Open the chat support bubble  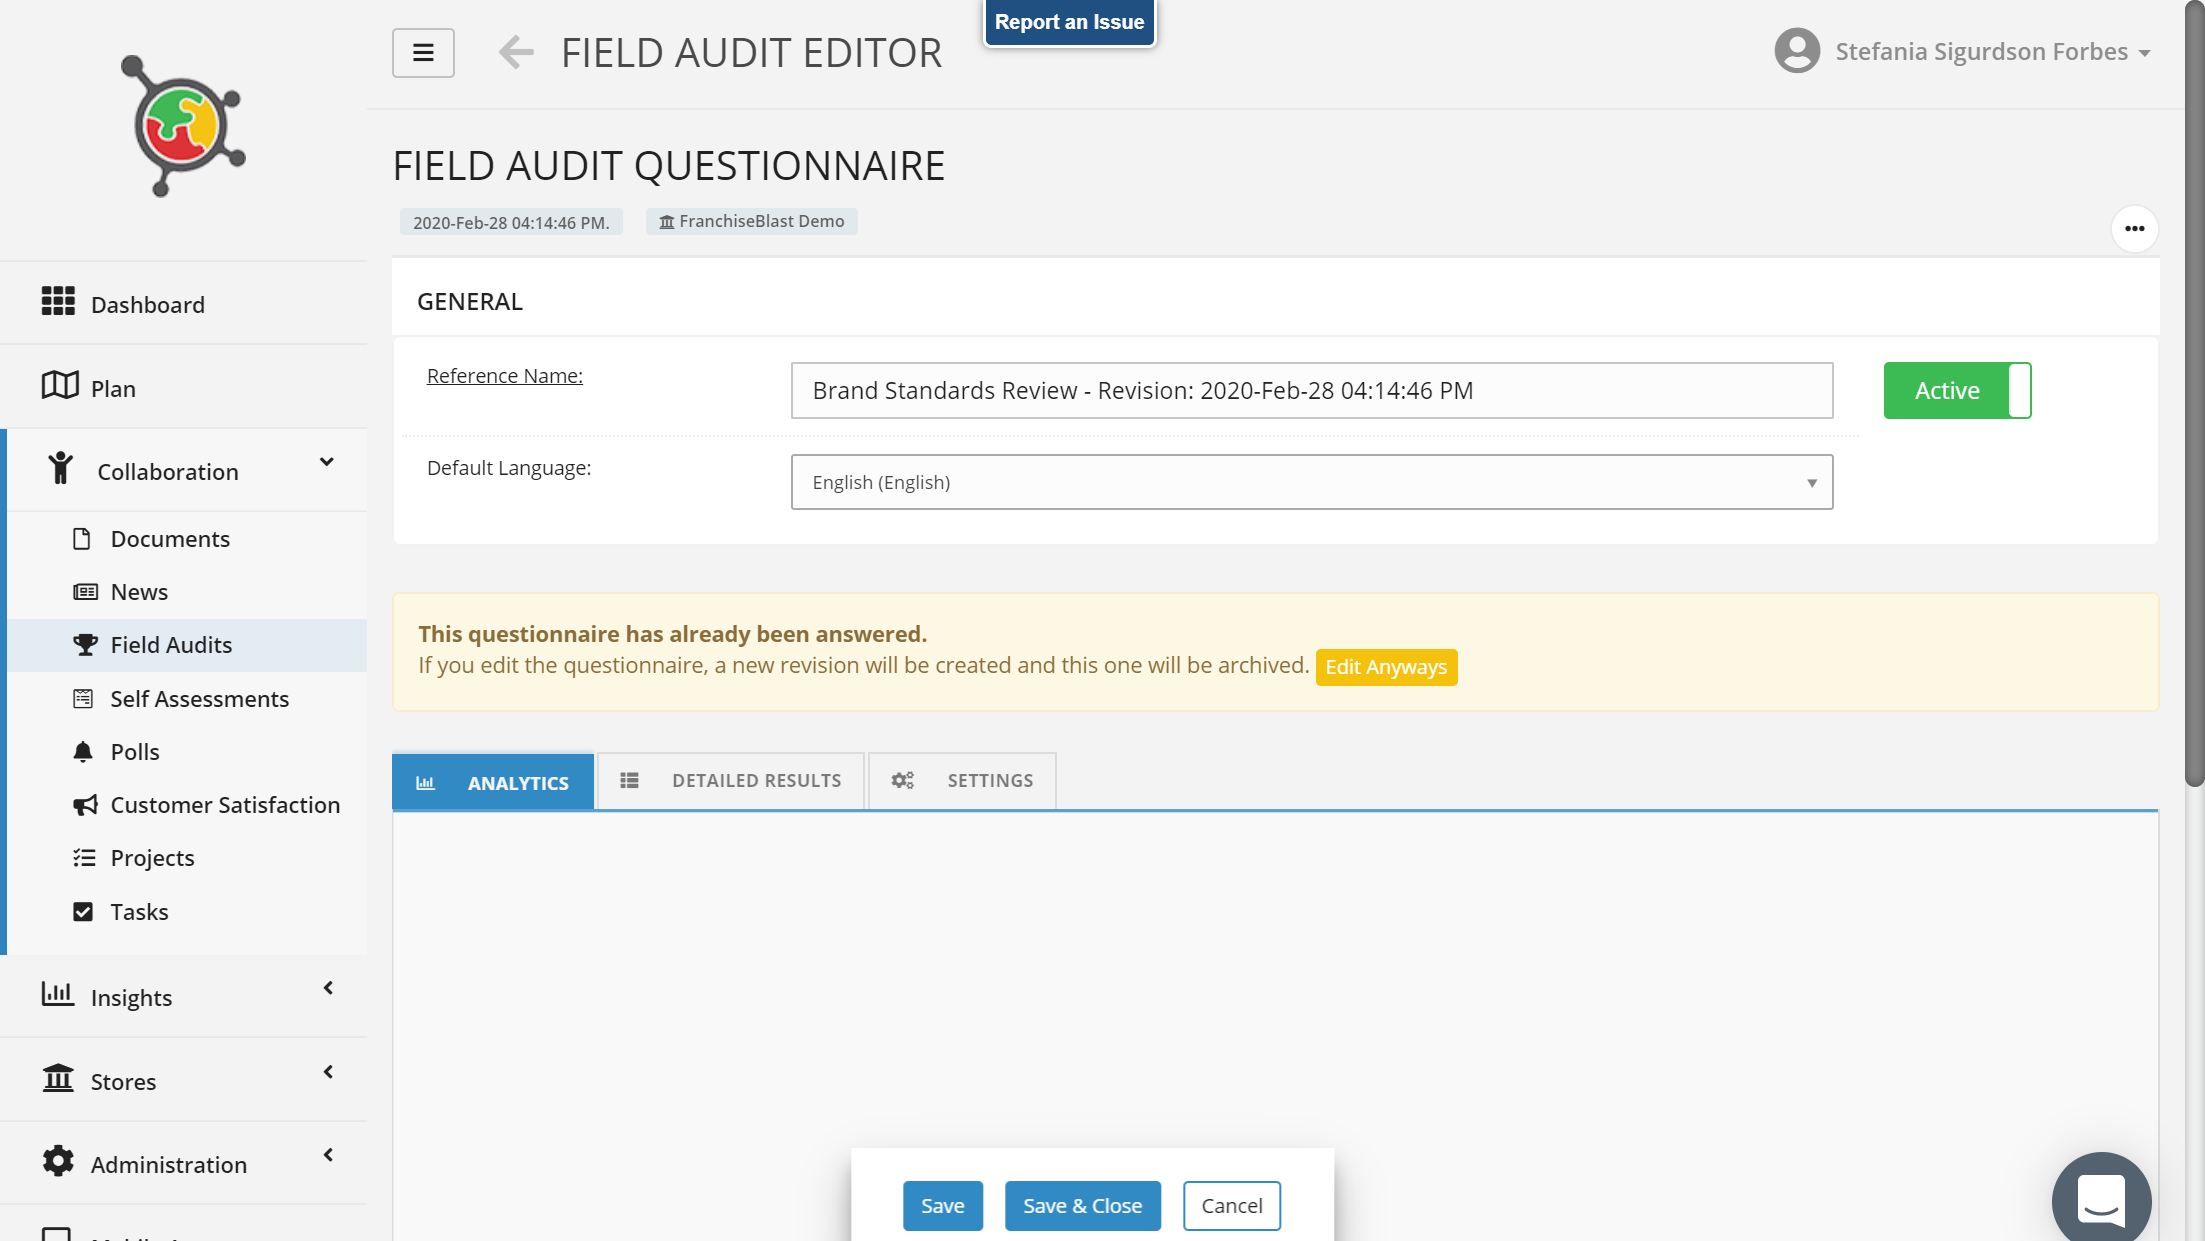(x=2101, y=1198)
